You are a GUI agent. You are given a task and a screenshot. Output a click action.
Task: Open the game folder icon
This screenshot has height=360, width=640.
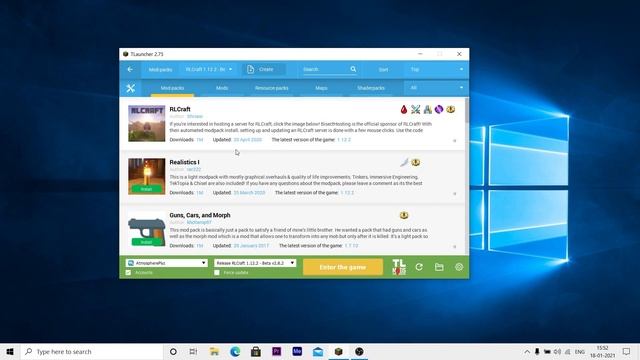[439, 267]
